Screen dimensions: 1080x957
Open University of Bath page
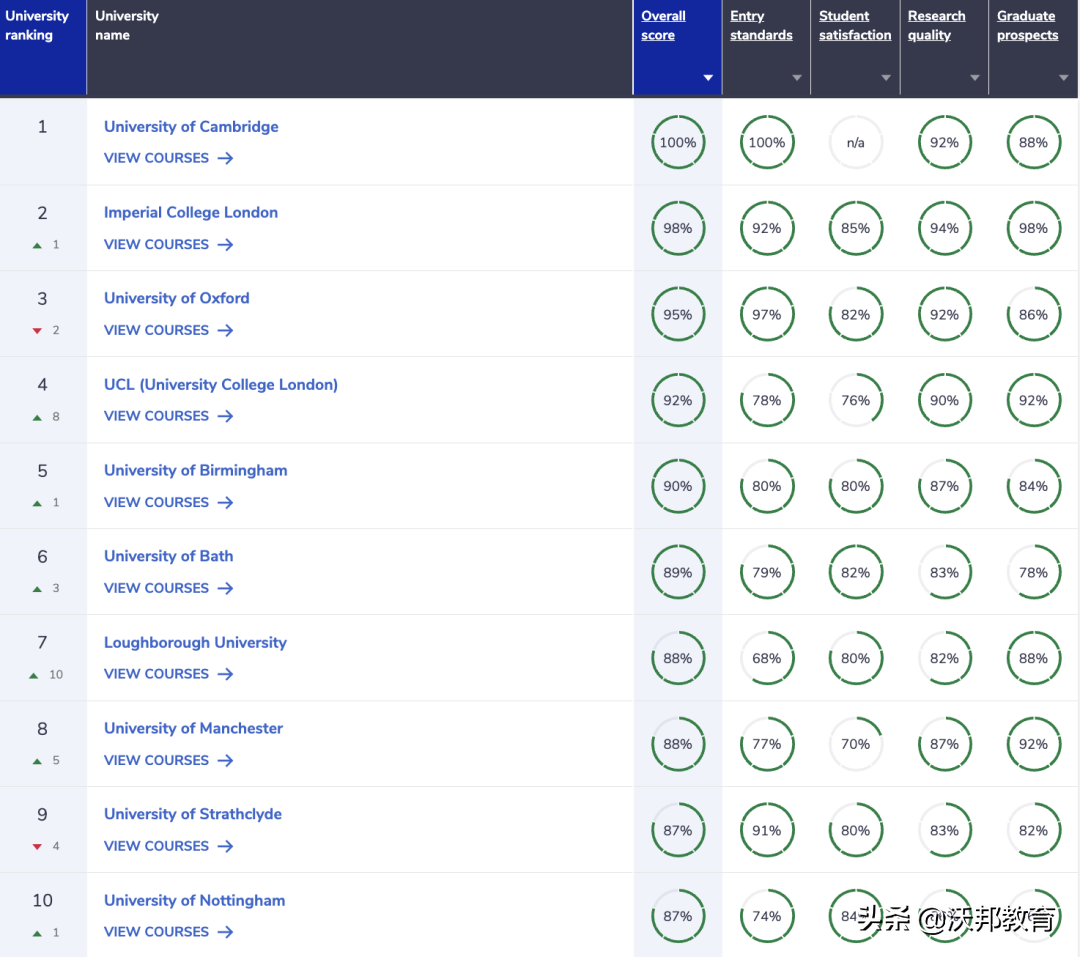pyautogui.click(x=168, y=556)
